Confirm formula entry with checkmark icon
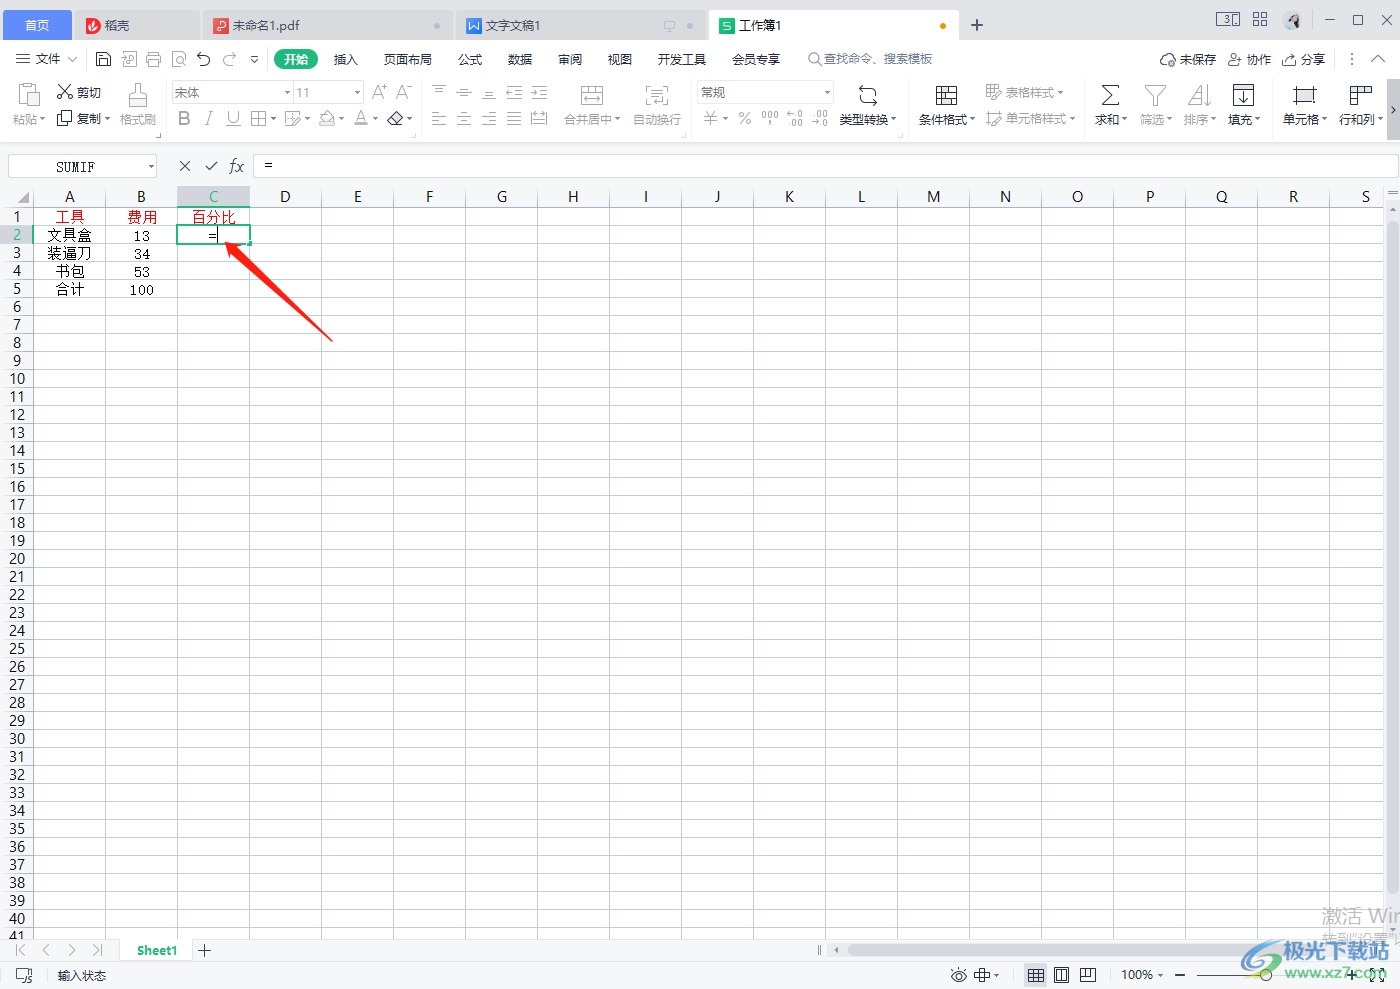1400x989 pixels. (211, 166)
